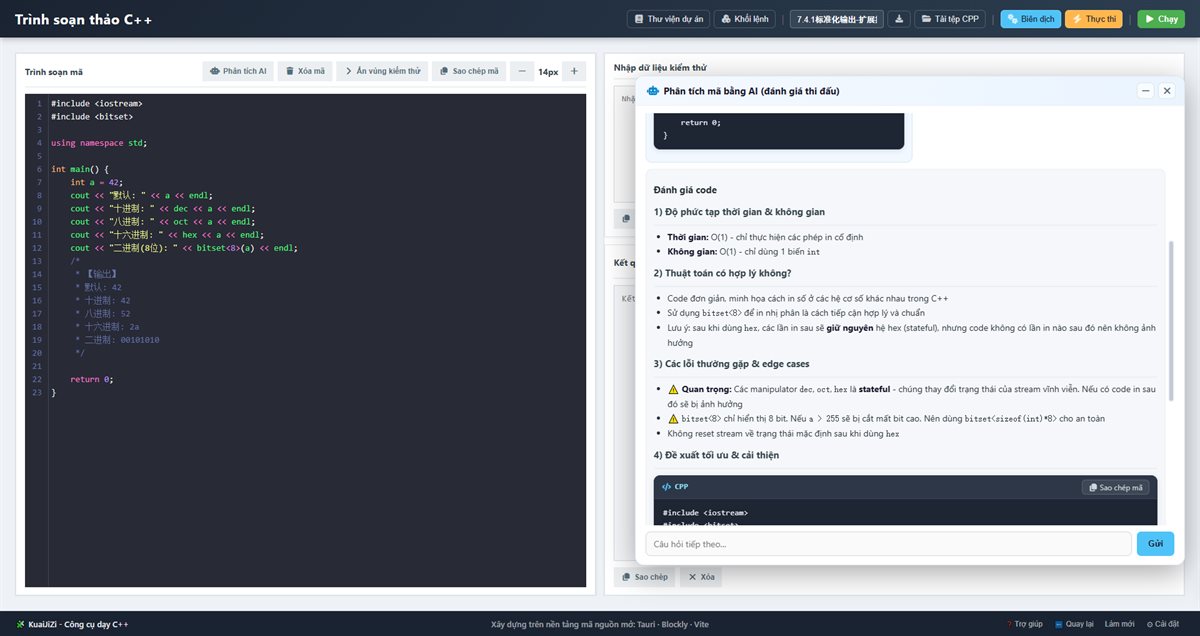Click the download icon in top bar

tap(899, 19)
